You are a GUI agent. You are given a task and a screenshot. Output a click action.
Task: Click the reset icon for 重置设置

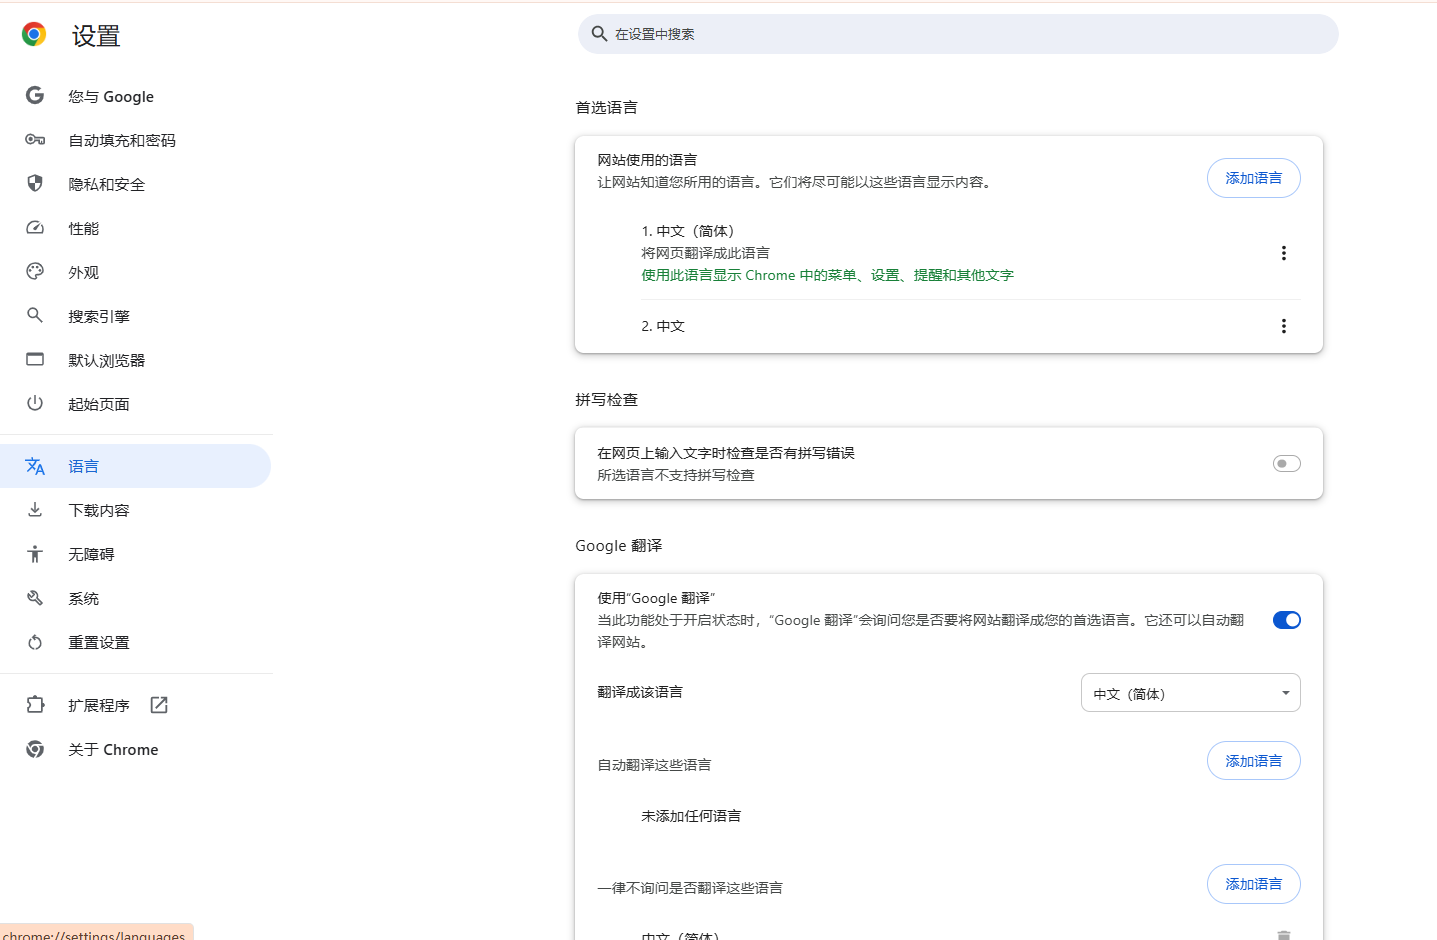(35, 642)
